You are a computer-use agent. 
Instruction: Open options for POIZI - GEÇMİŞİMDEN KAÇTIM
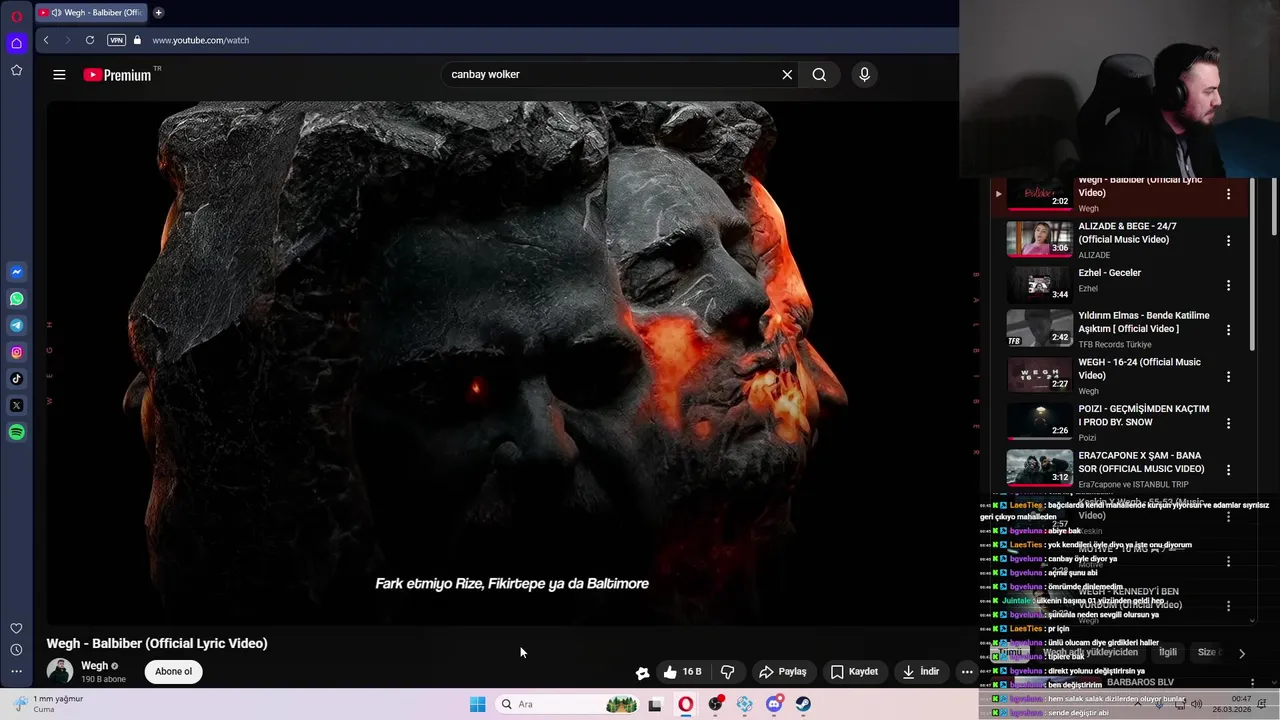tap(1228, 422)
